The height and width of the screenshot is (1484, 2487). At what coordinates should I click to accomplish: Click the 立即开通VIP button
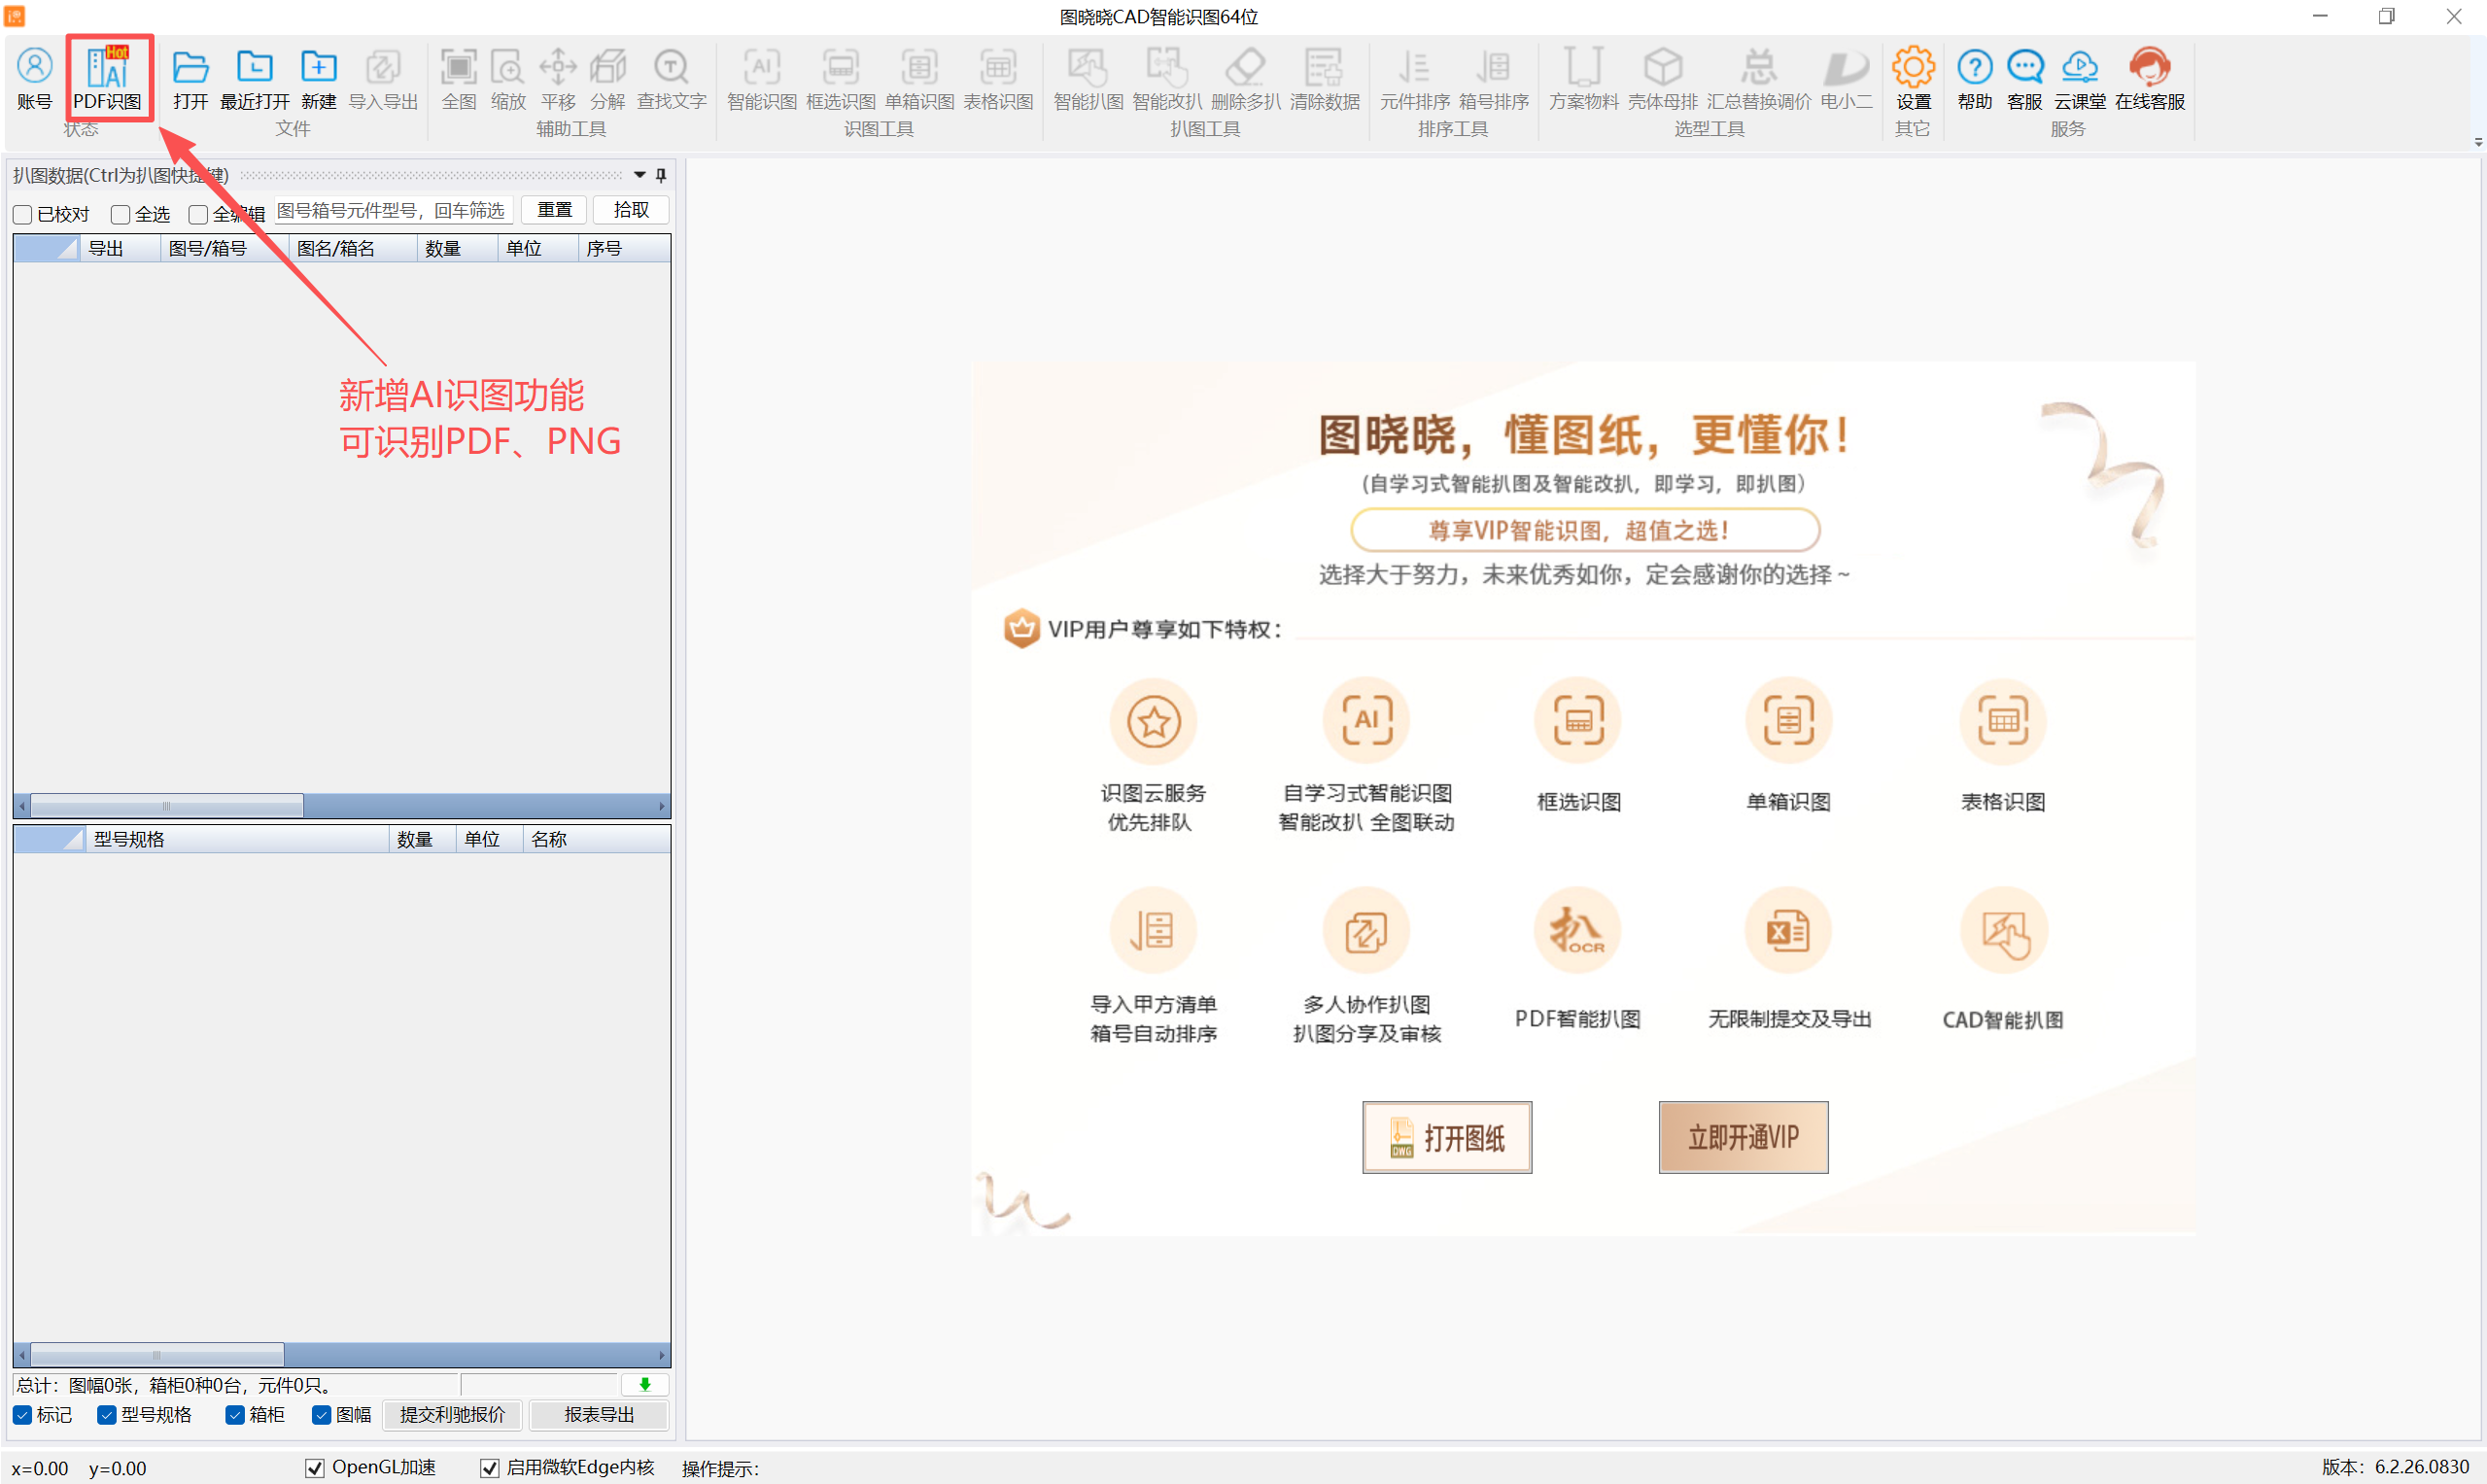[x=1743, y=1137]
